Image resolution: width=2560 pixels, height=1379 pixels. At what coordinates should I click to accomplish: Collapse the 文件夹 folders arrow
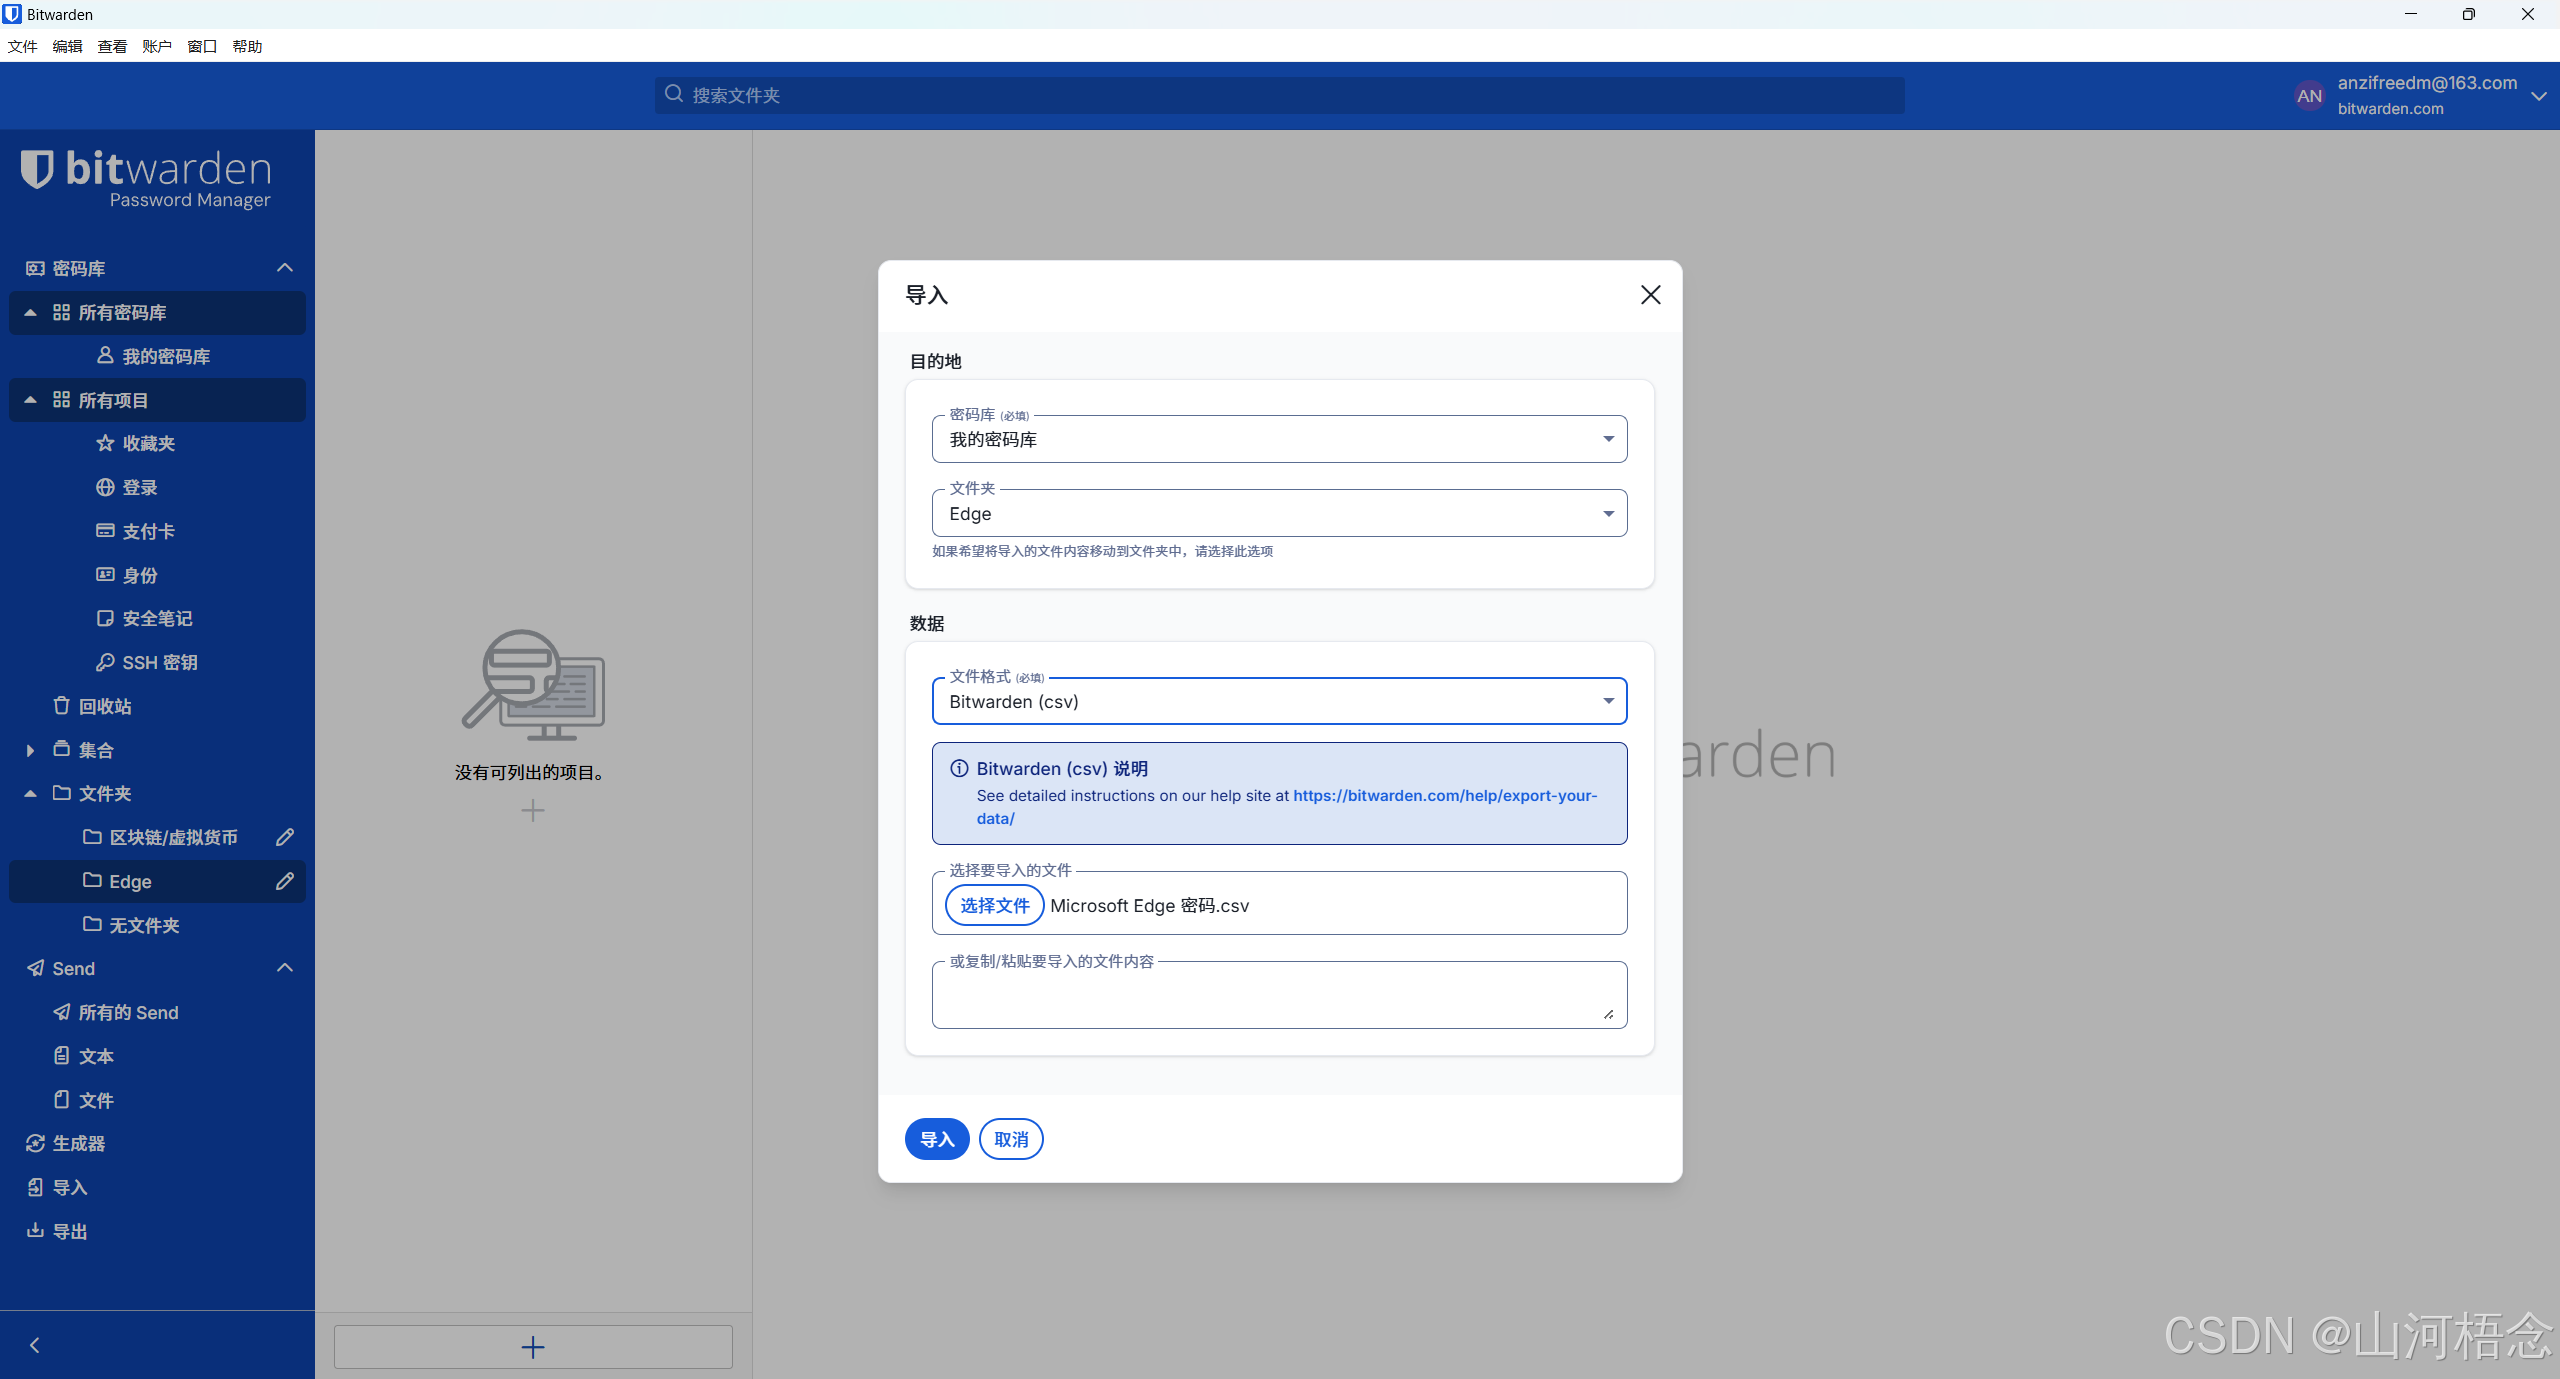tap(30, 793)
